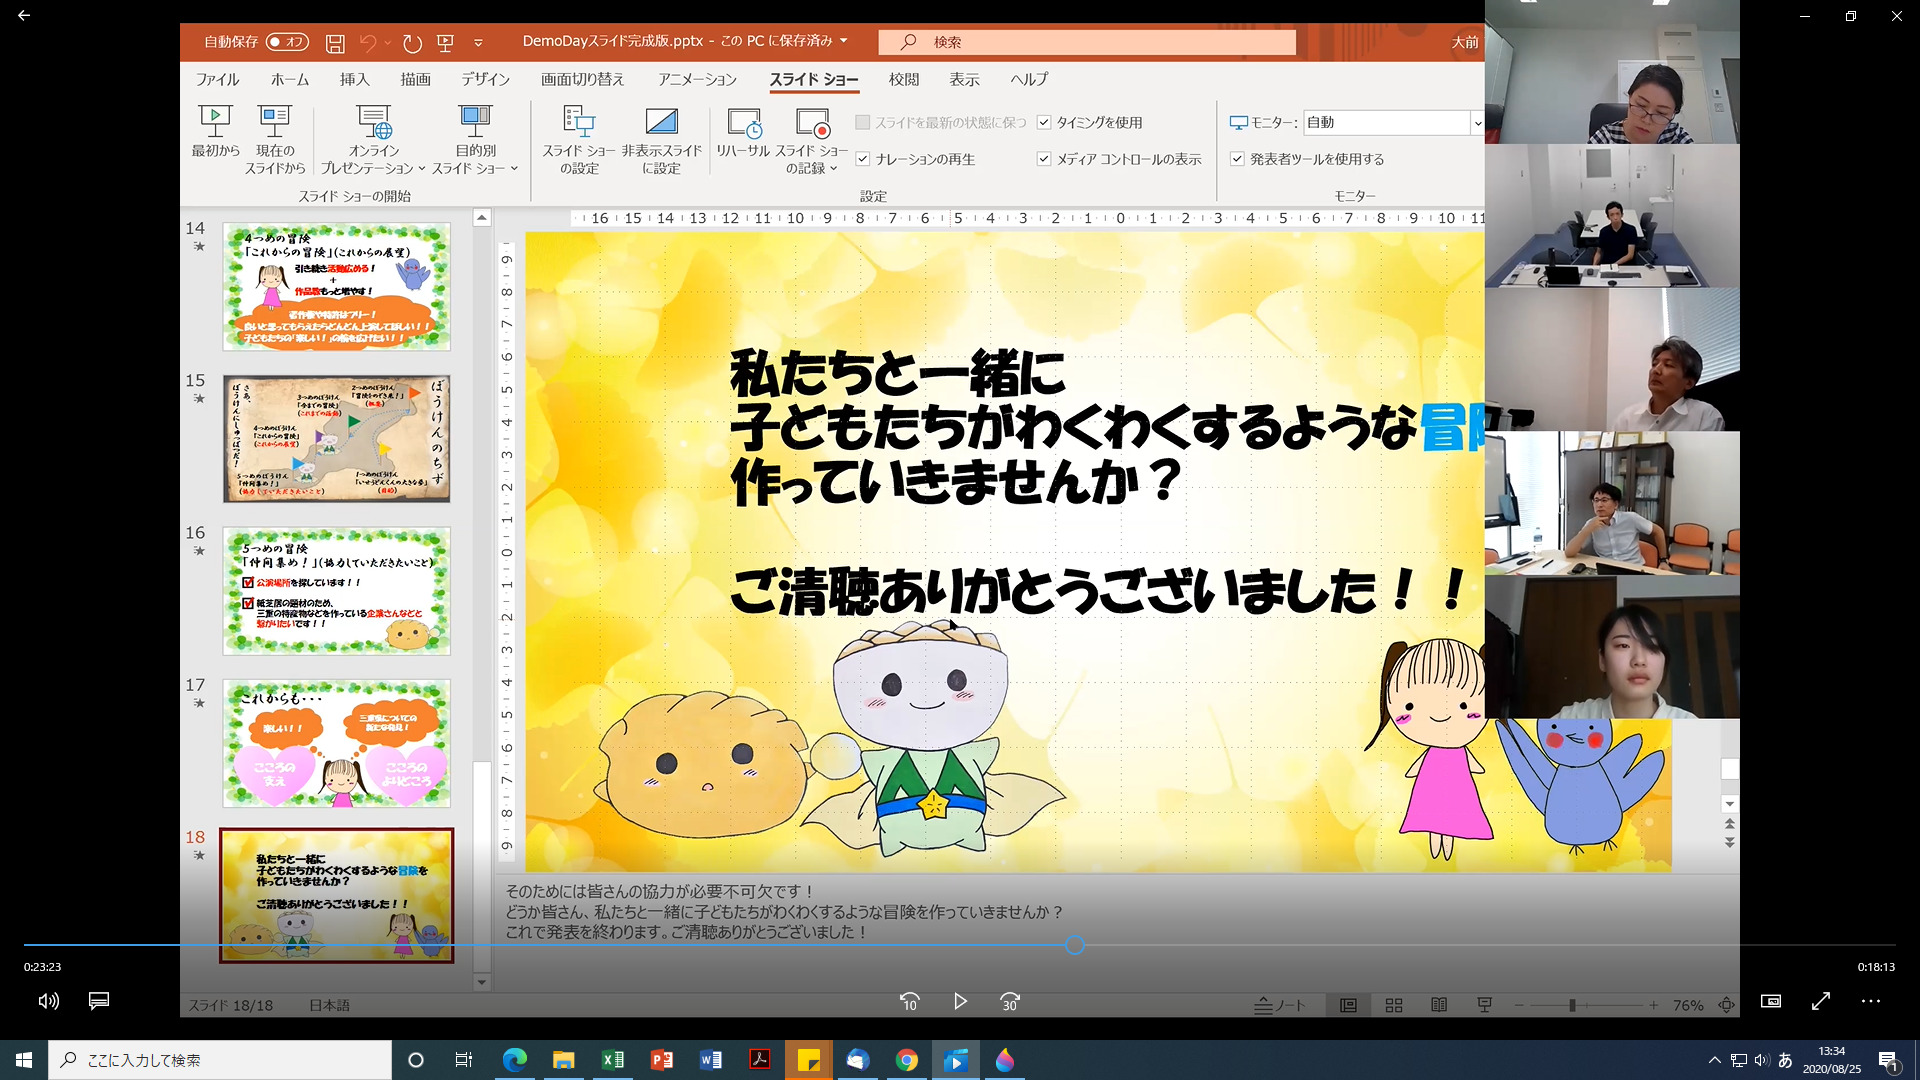
Task: Open 目的別スライド ショー custom show
Action: pyautogui.click(x=475, y=139)
